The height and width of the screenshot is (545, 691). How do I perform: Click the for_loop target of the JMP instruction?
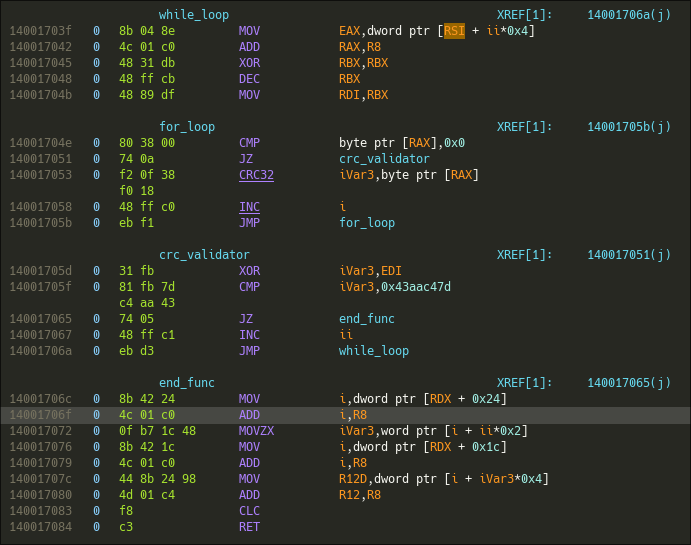click(x=367, y=223)
